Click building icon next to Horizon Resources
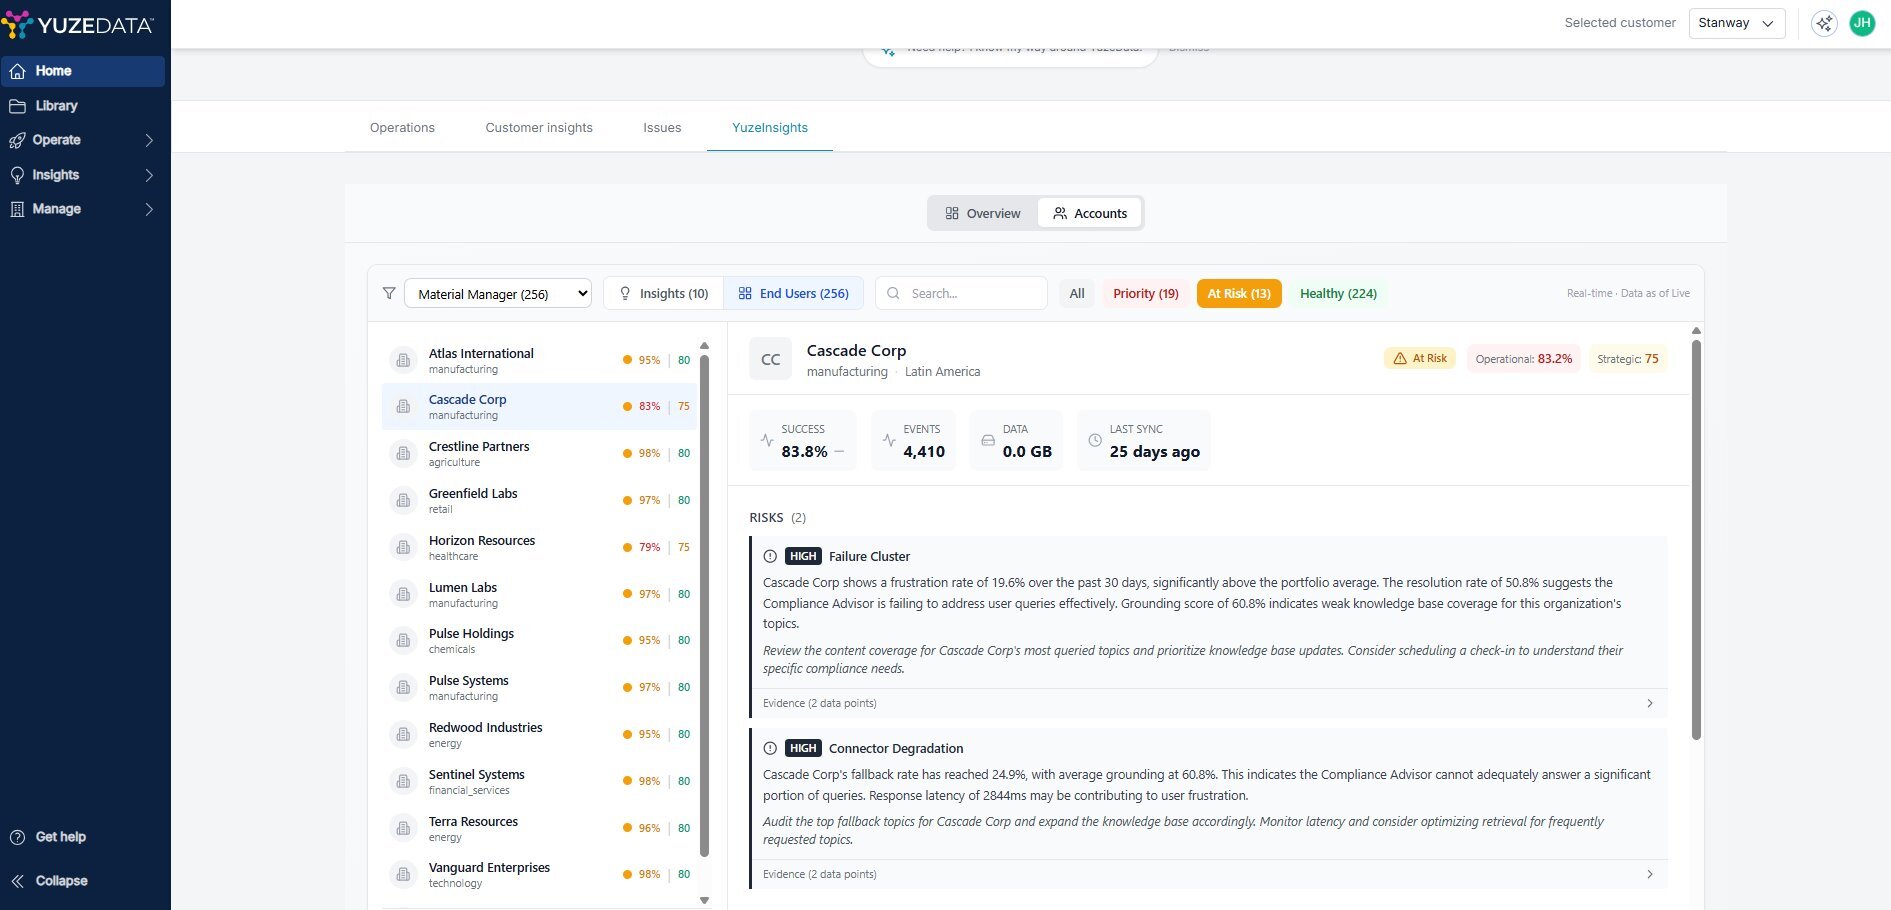 403,547
